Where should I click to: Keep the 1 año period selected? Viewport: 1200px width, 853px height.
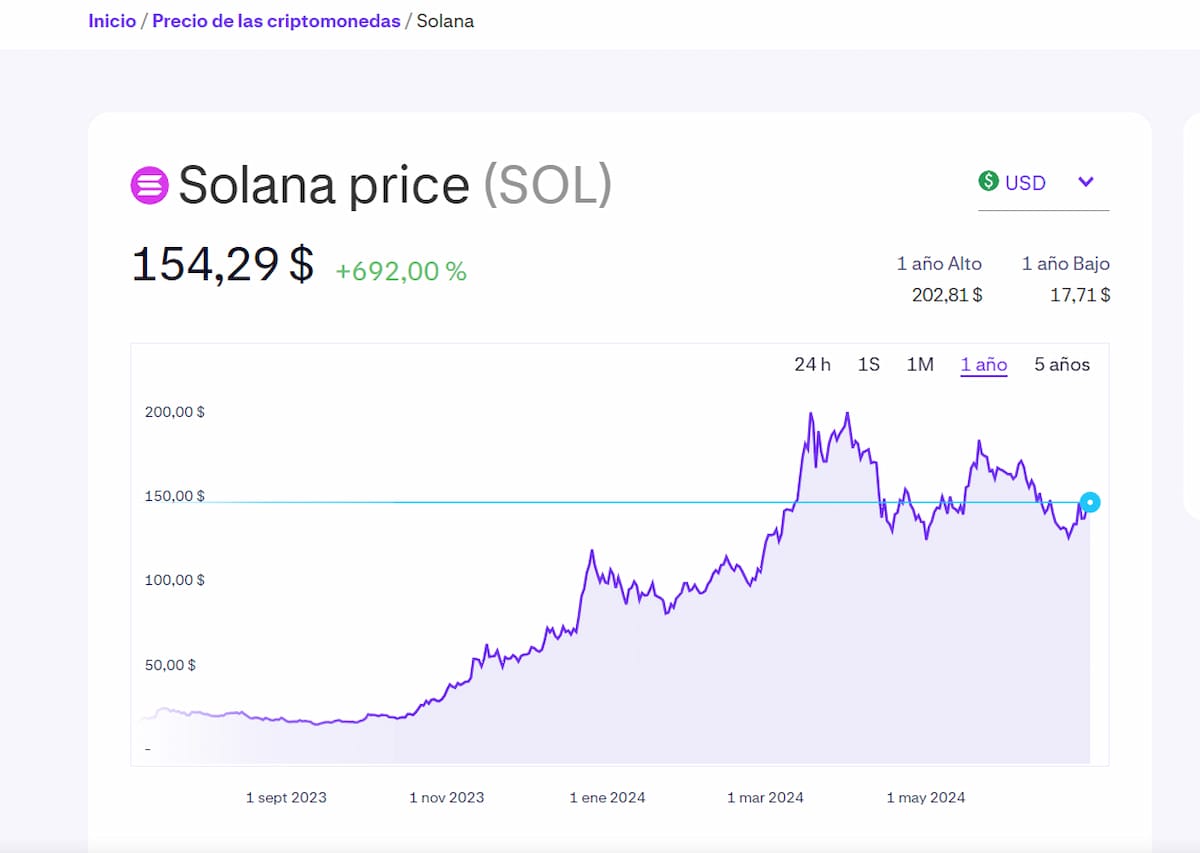(x=983, y=364)
